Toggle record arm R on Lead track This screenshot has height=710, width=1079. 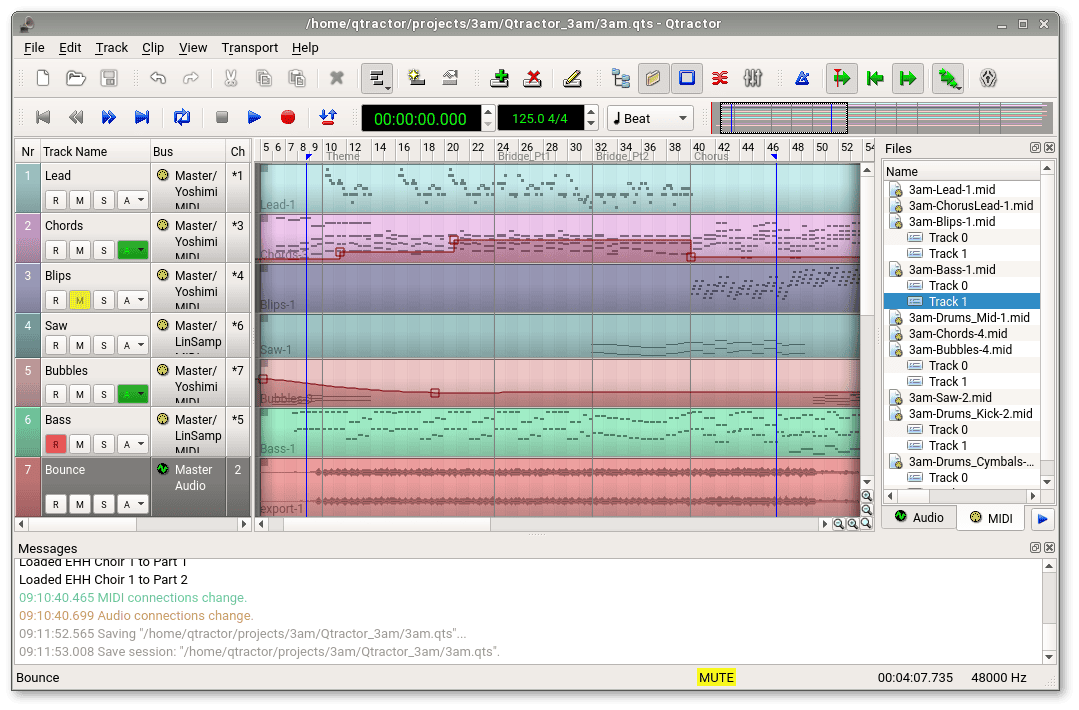point(56,200)
